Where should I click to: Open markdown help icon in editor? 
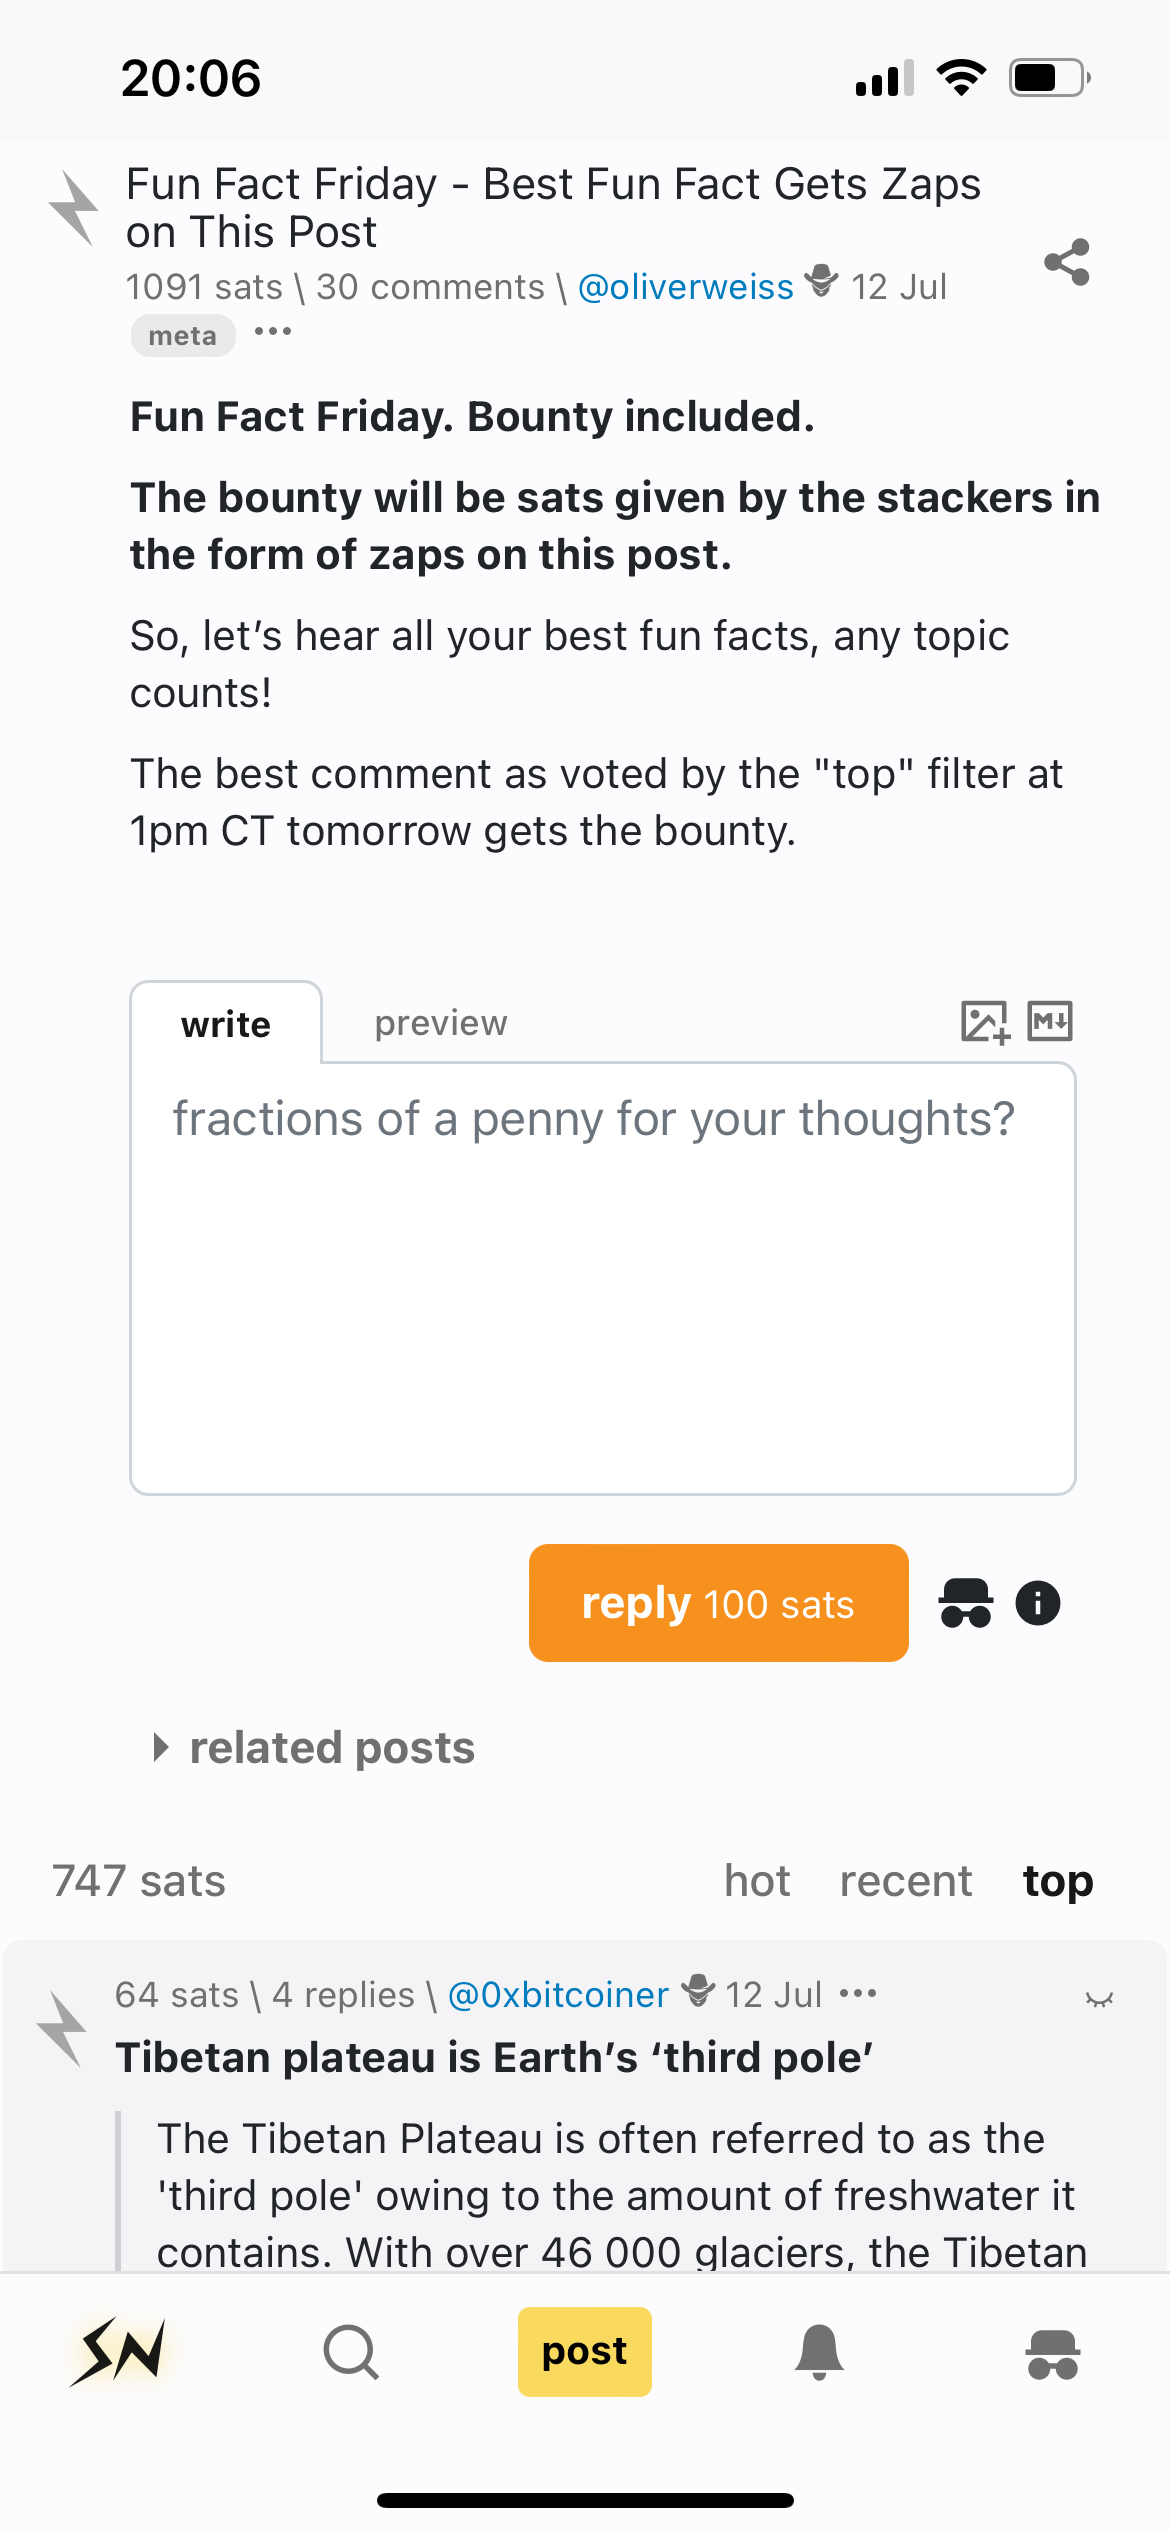coord(1050,1022)
